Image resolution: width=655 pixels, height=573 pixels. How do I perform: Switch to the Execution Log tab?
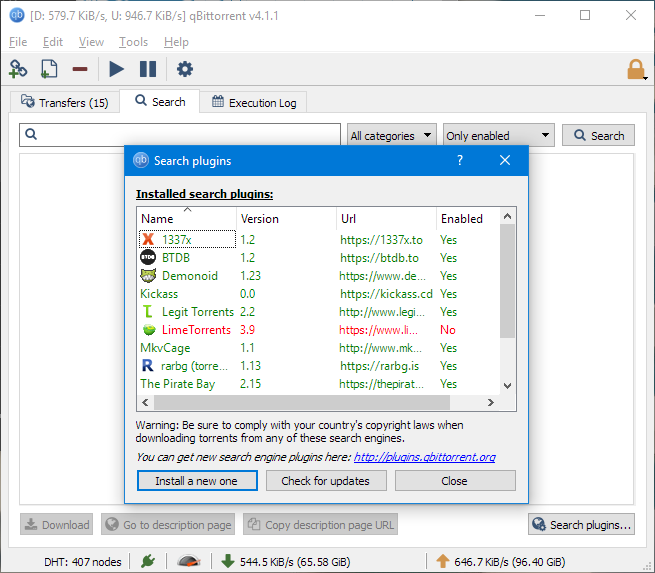point(254,103)
